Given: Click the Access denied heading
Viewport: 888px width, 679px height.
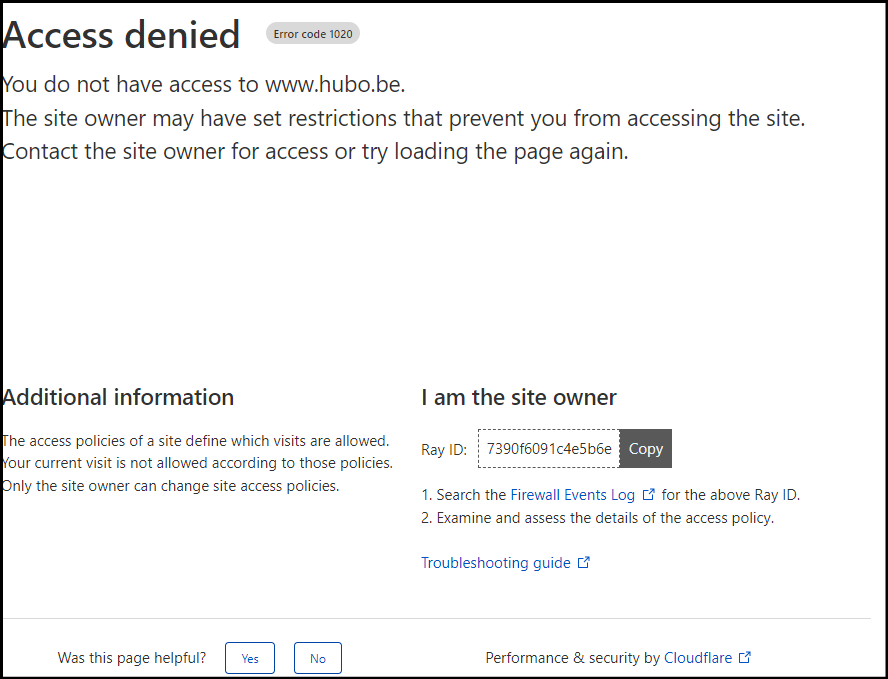Looking at the screenshot, I should pos(122,35).
